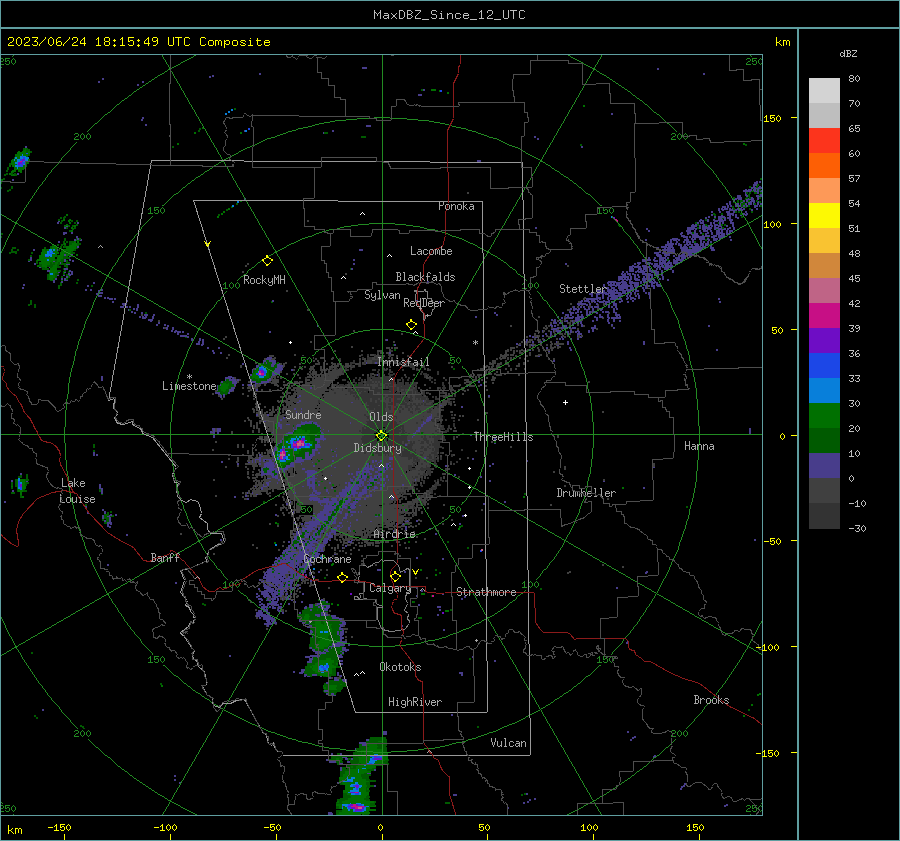Click the Olds label
900x841 pixels.
381,417
